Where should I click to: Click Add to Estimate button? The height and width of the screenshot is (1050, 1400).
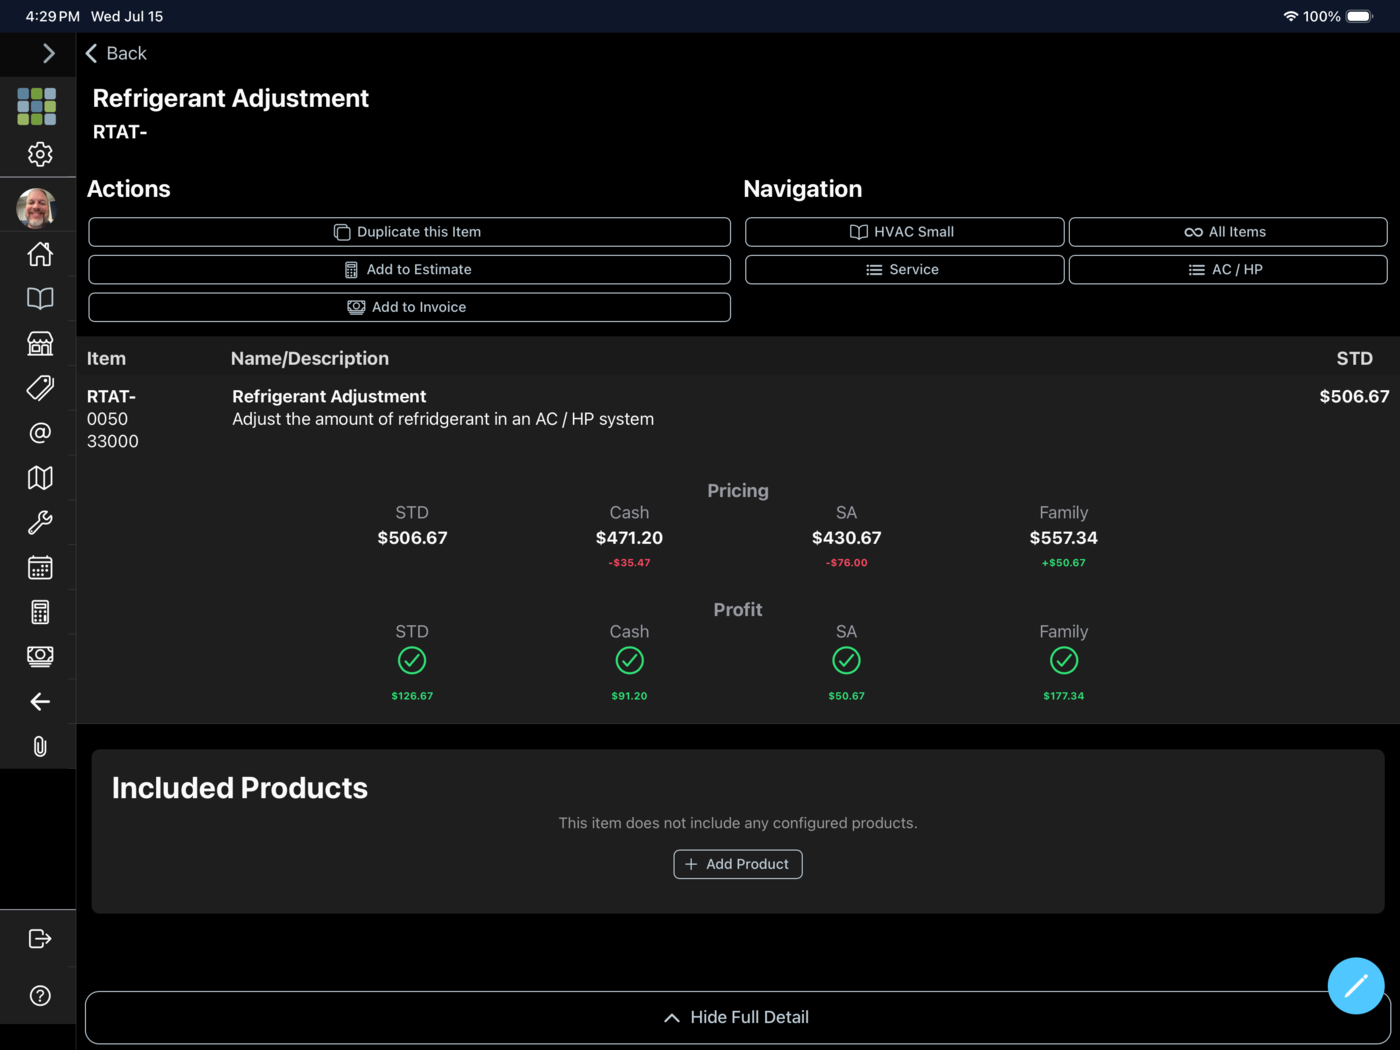(x=409, y=270)
